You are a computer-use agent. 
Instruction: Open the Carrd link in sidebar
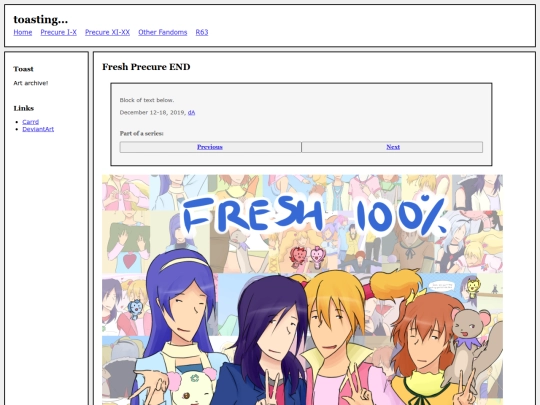pyautogui.click(x=31, y=122)
